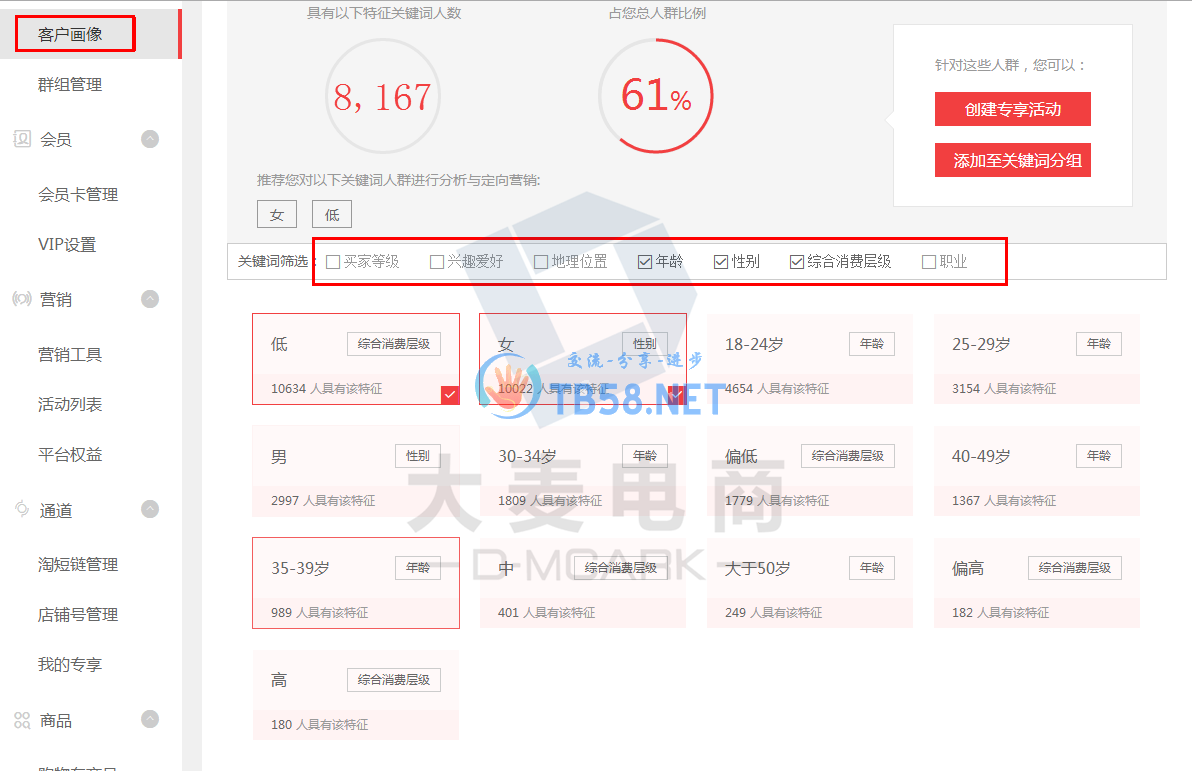This screenshot has height=771, width=1192.
Task: Click the 通道 section icon in sidebar
Action: point(22,510)
